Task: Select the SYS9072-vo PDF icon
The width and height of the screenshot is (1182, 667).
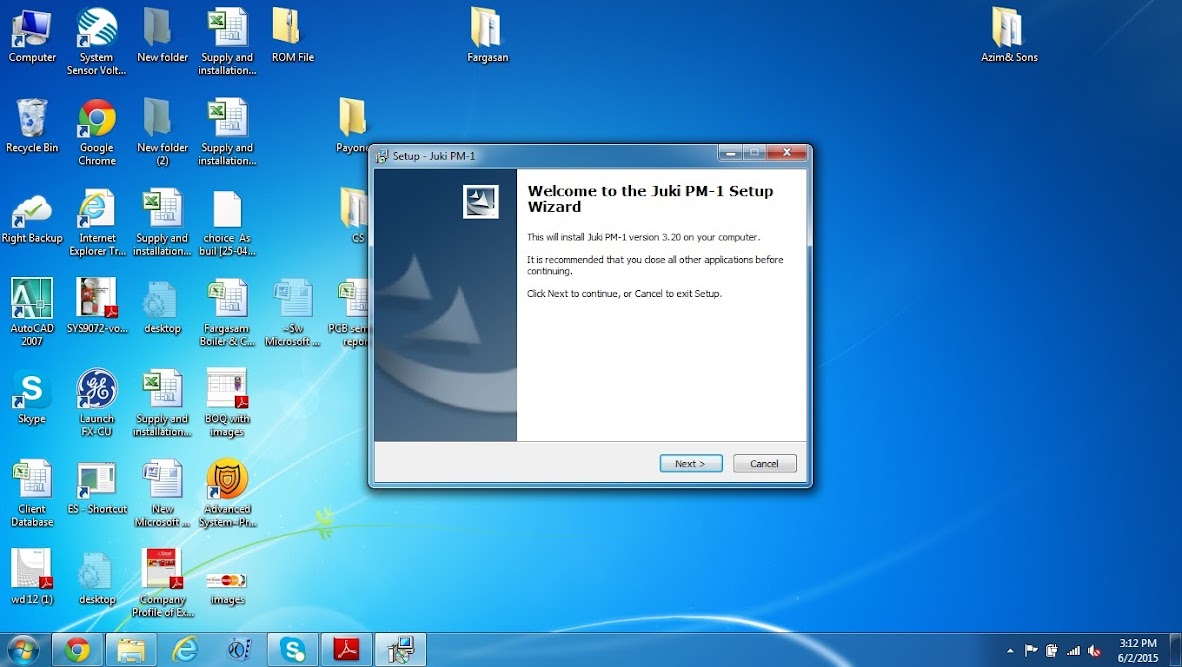Action: (96, 306)
